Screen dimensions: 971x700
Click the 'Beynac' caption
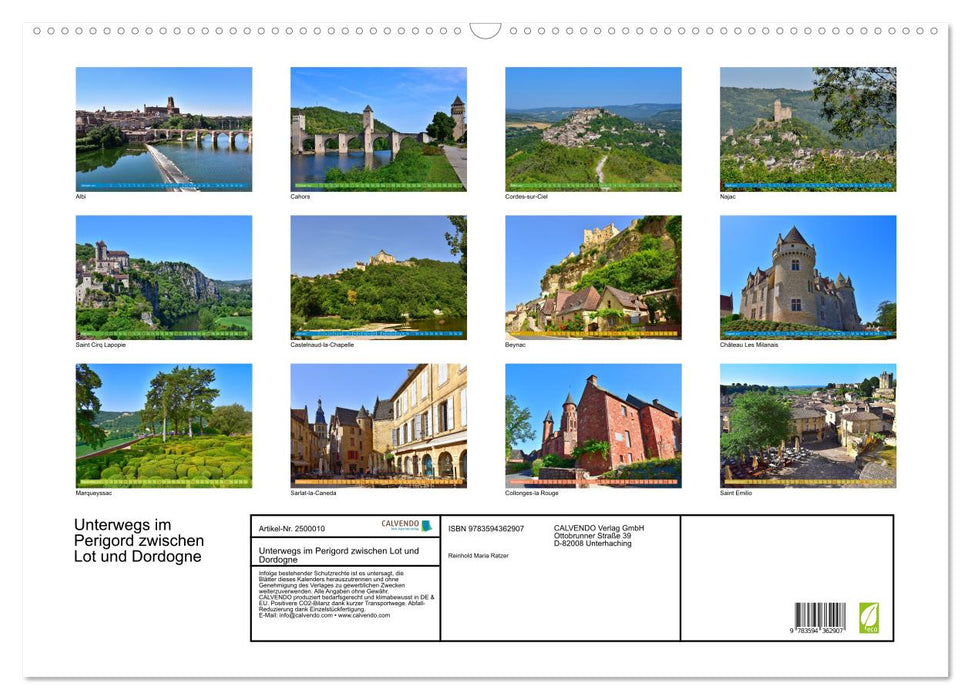(515, 344)
